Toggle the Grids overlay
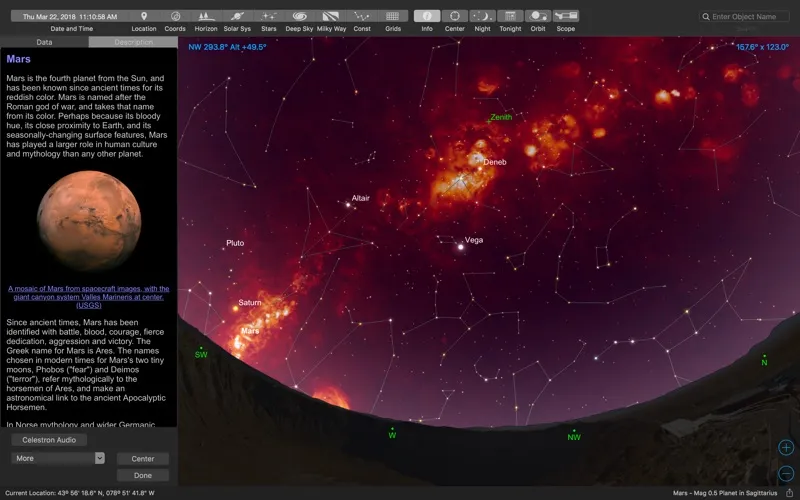 pos(393,16)
